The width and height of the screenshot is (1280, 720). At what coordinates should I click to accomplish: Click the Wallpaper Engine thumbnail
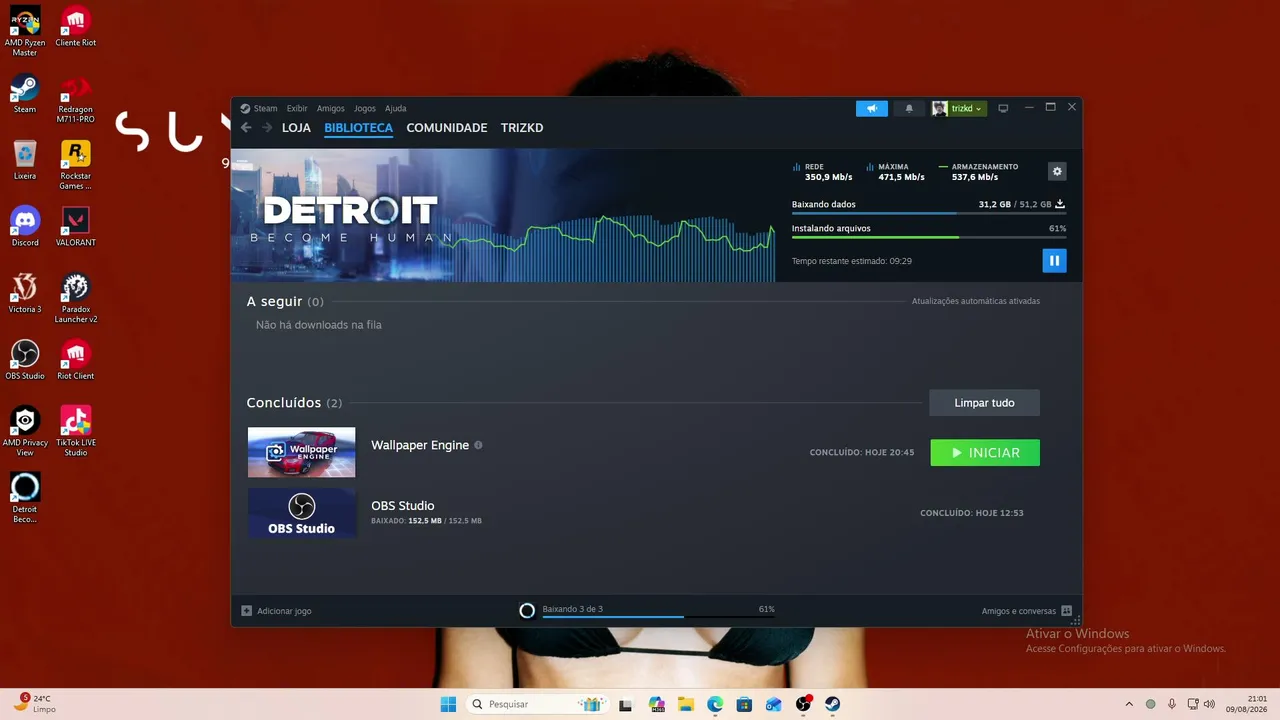point(301,452)
